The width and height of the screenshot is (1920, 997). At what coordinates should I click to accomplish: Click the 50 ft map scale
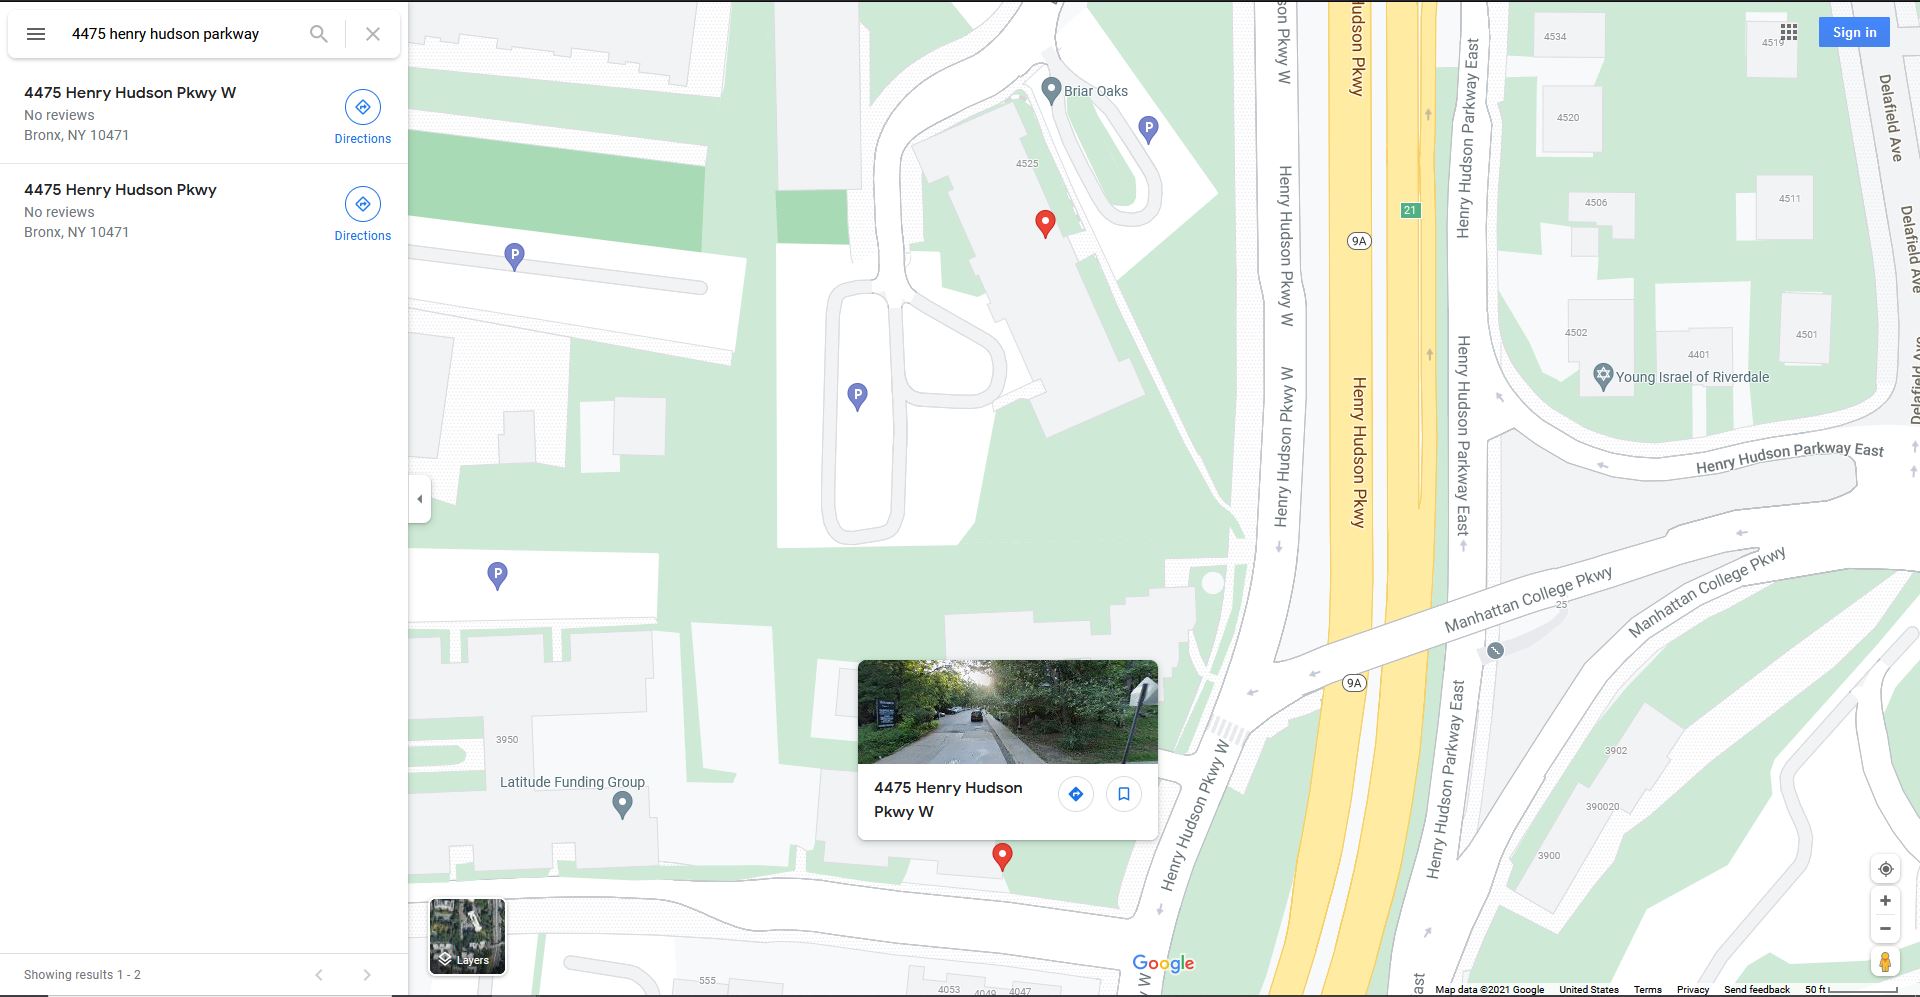[1850, 990]
